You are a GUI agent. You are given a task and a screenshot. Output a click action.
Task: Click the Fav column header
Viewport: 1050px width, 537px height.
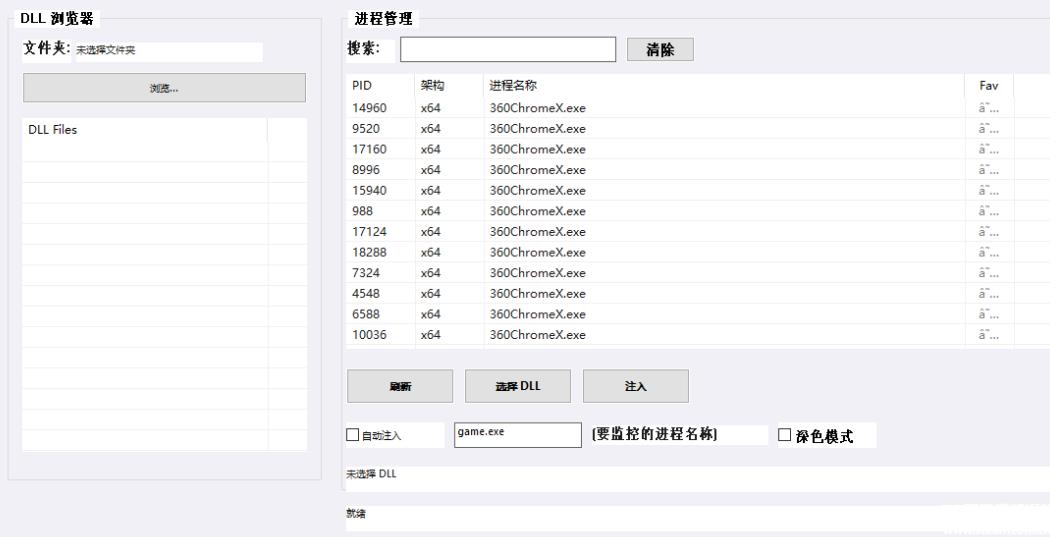pos(989,86)
